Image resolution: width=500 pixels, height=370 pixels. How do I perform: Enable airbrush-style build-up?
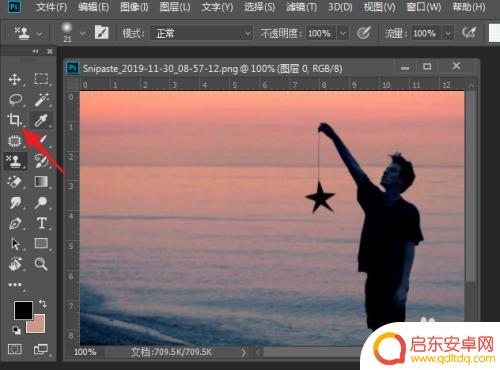(x=469, y=33)
